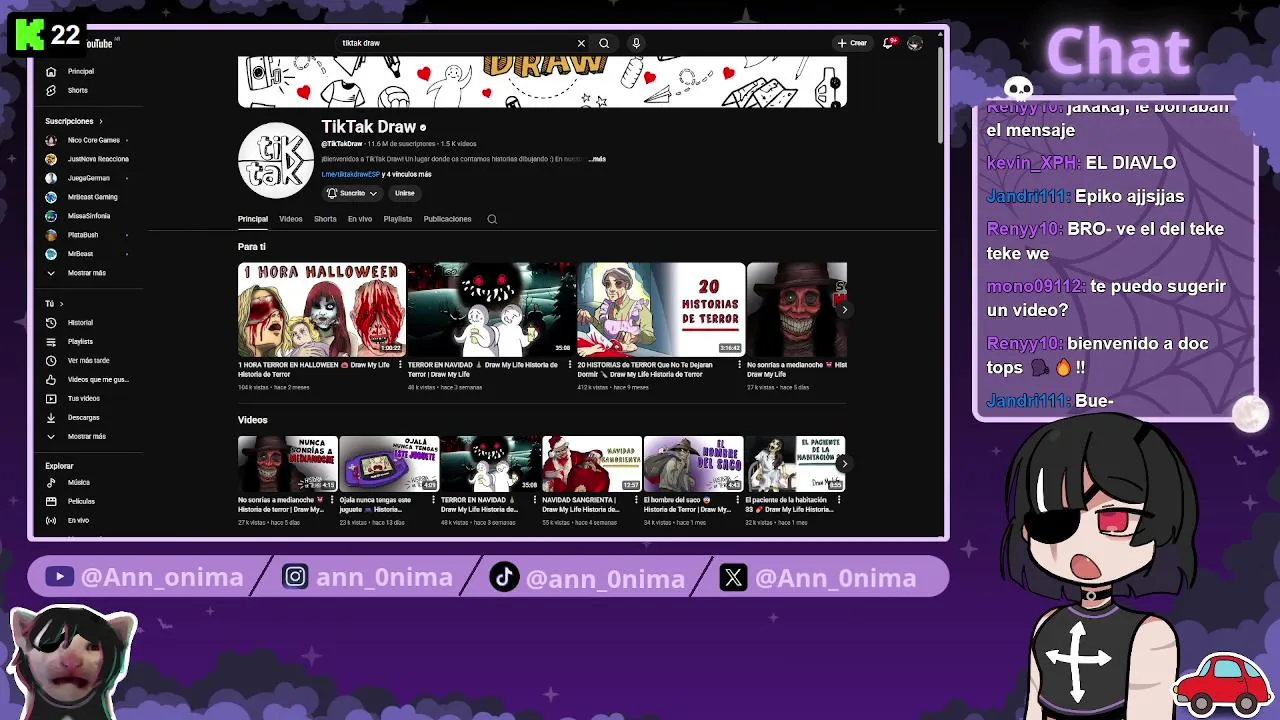Expand the Suscripciones section chevron
Screen dimensions: 1280x720
[100, 121]
